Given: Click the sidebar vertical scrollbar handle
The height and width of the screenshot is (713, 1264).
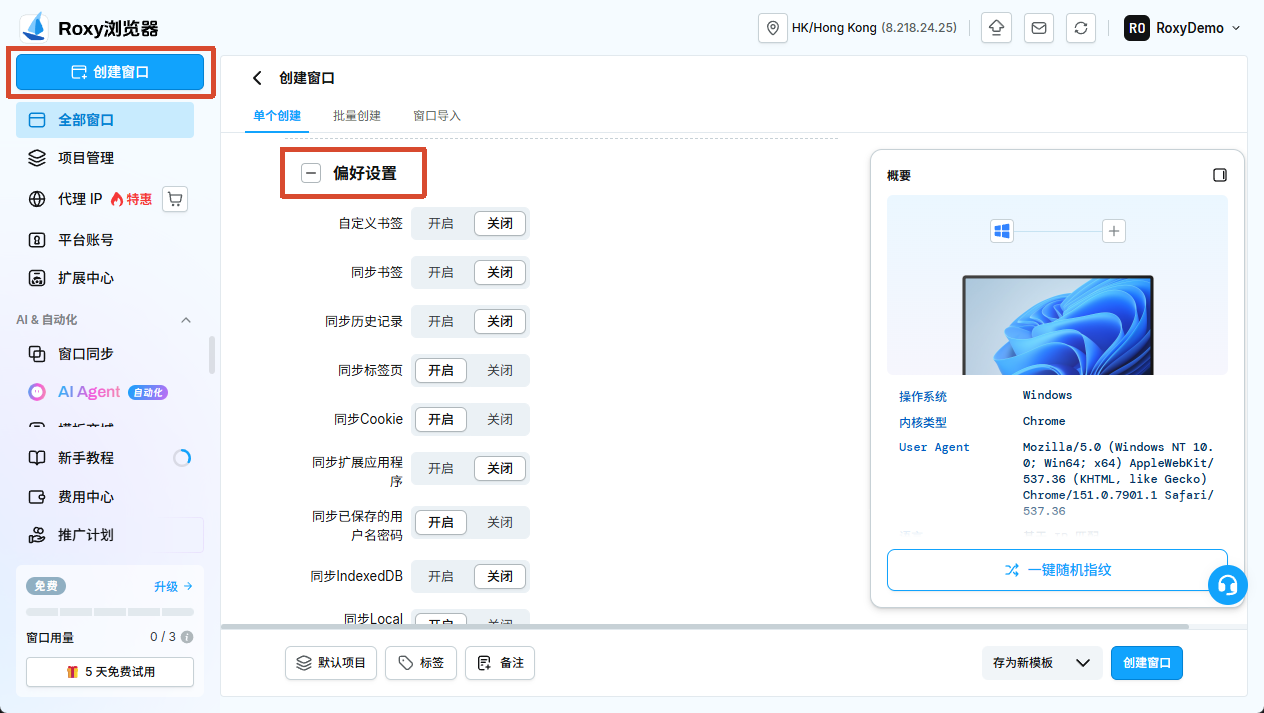Looking at the screenshot, I should [211, 354].
